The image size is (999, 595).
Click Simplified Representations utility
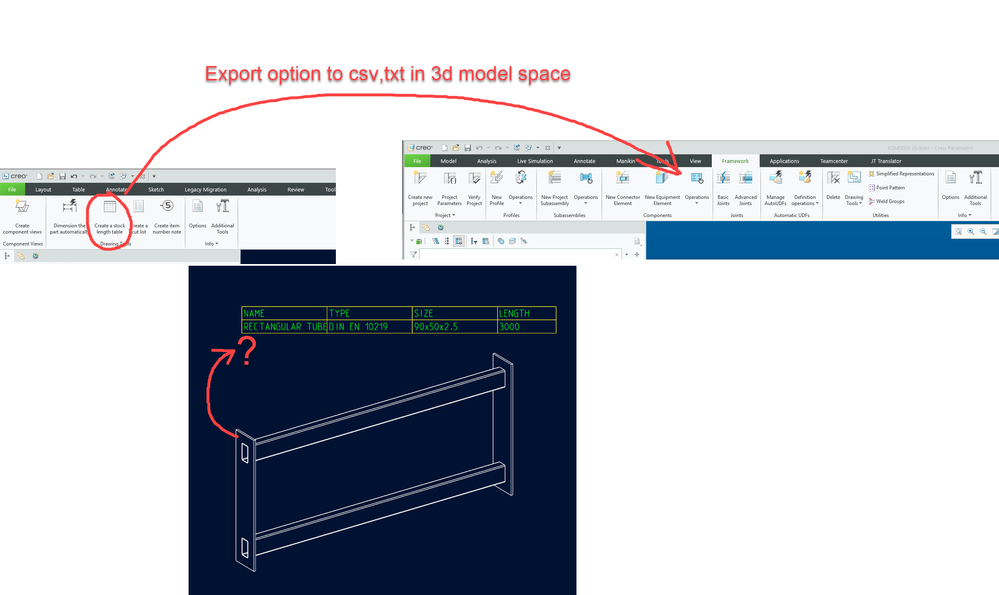point(901,174)
